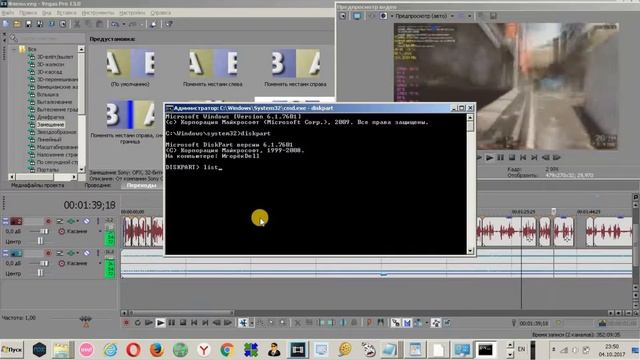
Task: Solo audio track 1
Action: click(x=98, y=221)
